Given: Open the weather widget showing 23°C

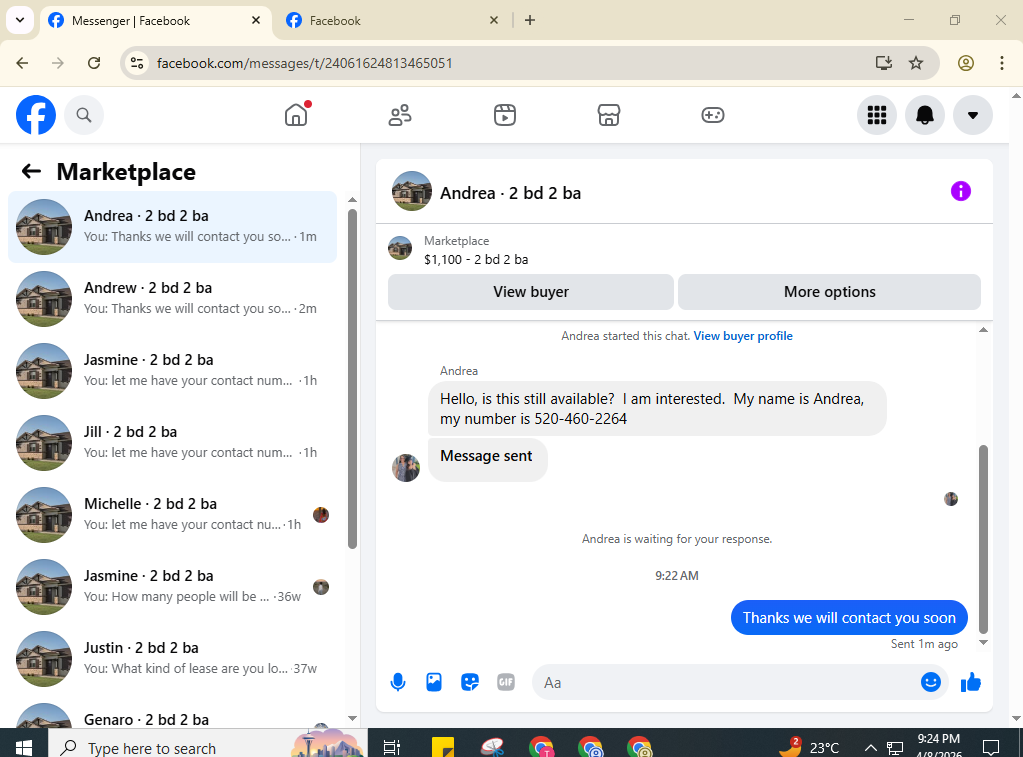Looking at the screenshot, I should [x=809, y=747].
